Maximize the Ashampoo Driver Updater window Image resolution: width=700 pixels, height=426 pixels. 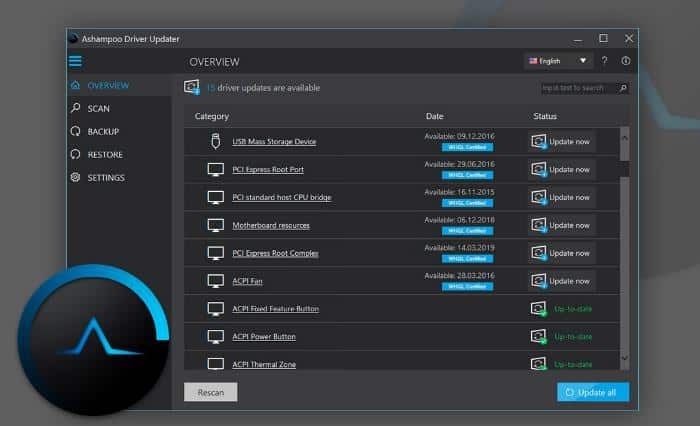603,39
